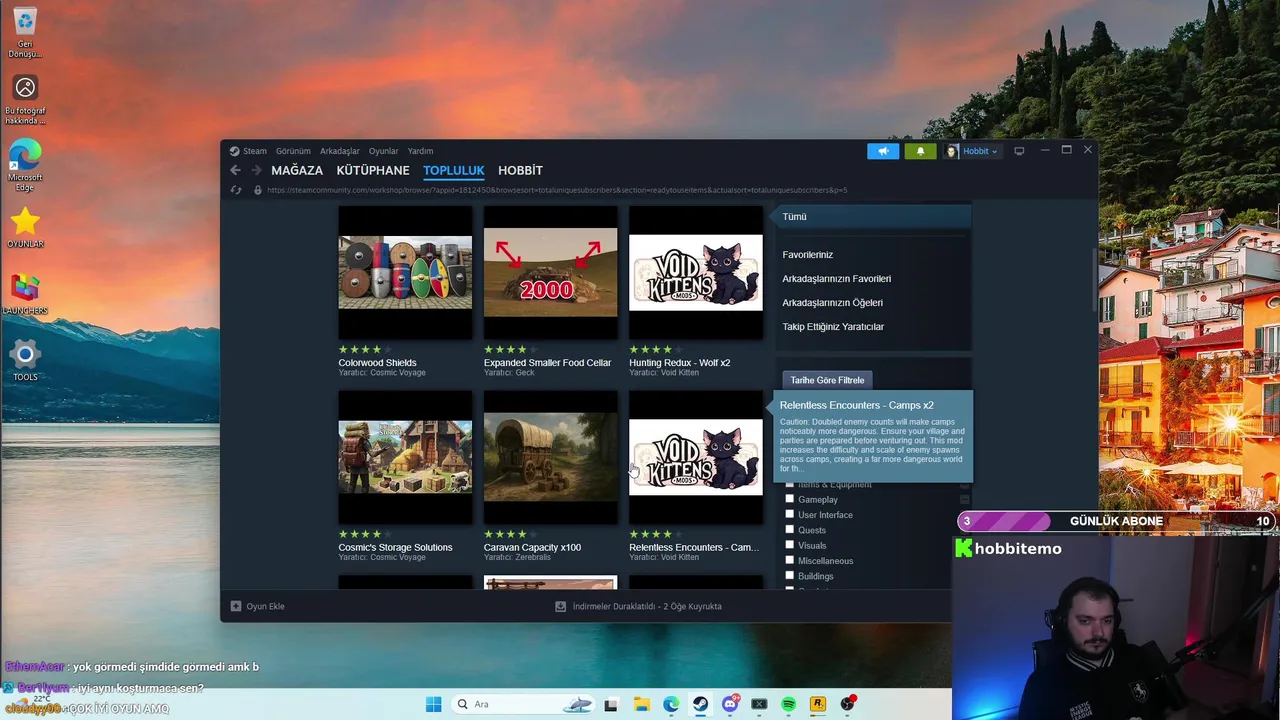Open Rockstar Games Launcher from the taskbar
Image resolution: width=1280 pixels, height=720 pixels.
pyautogui.click(x=817, y=704)
